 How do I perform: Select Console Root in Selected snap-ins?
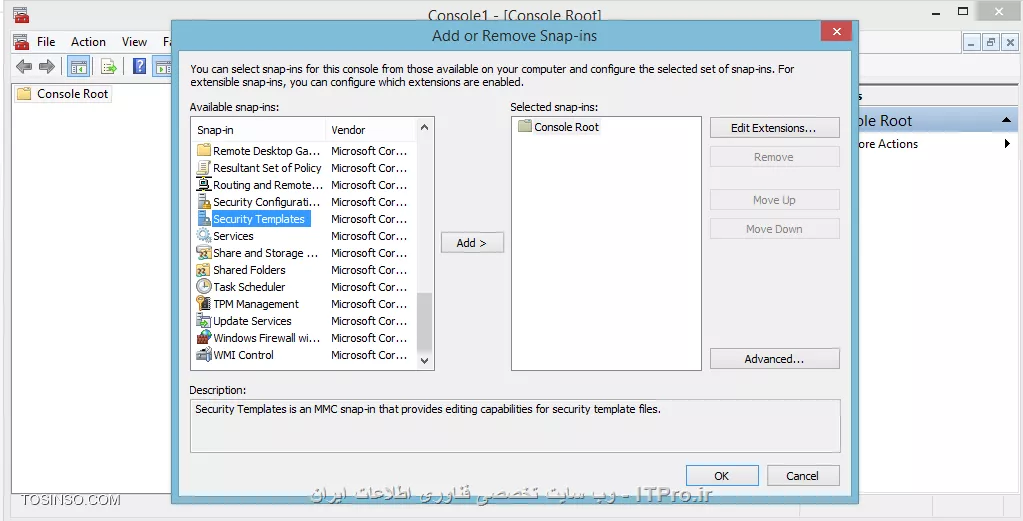click(x=558, y=127)
